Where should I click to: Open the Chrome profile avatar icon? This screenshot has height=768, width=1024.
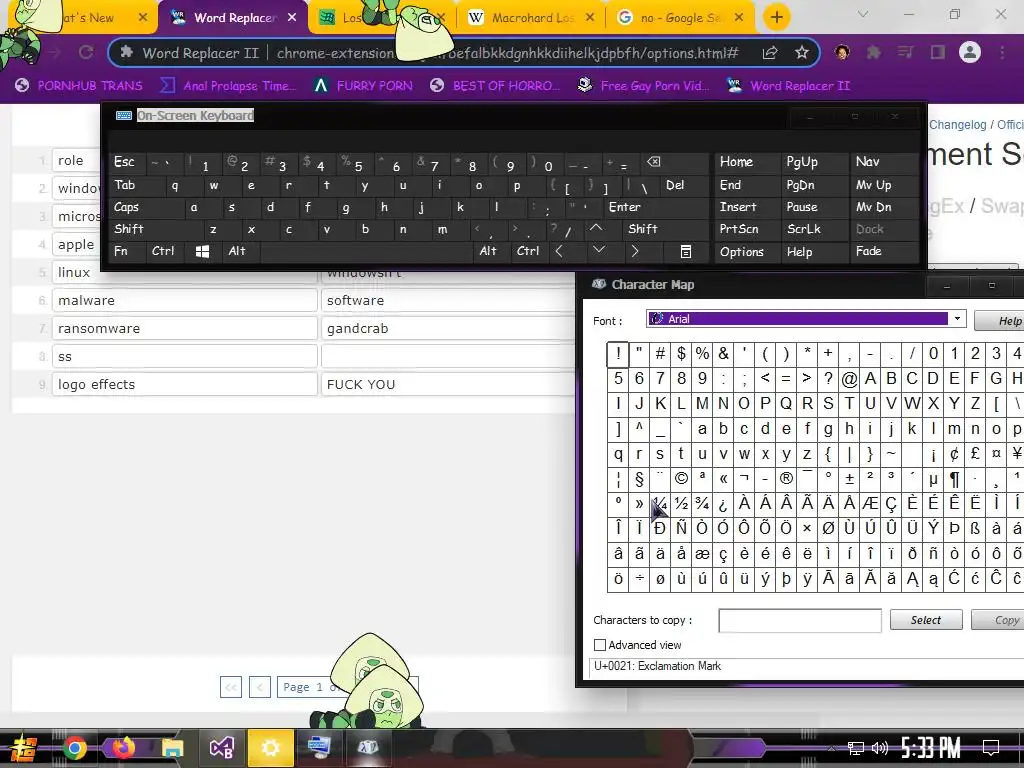point(970,52)
